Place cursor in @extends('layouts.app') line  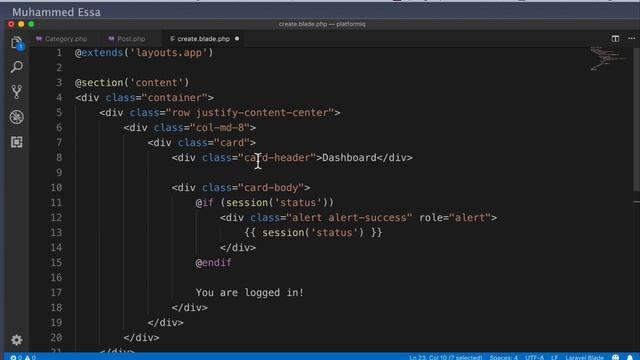pos(144,53)
